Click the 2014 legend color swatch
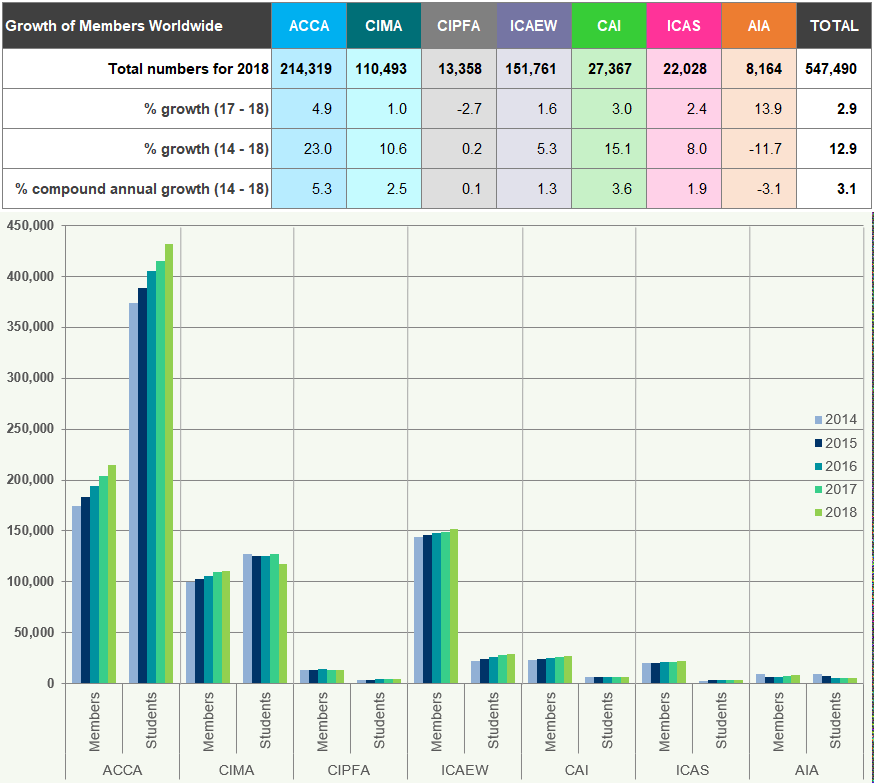The image size is (874, 783). click(818, 420)
